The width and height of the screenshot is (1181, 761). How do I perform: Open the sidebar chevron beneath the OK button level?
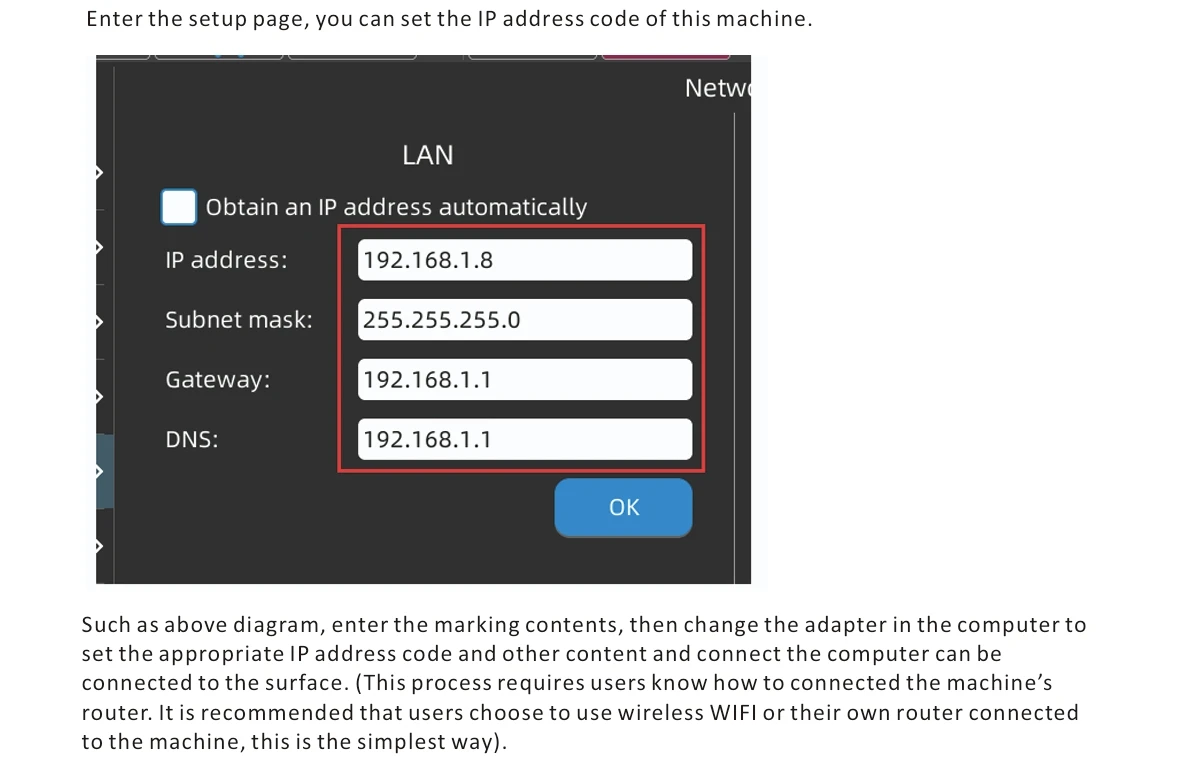tap(99, 546)
